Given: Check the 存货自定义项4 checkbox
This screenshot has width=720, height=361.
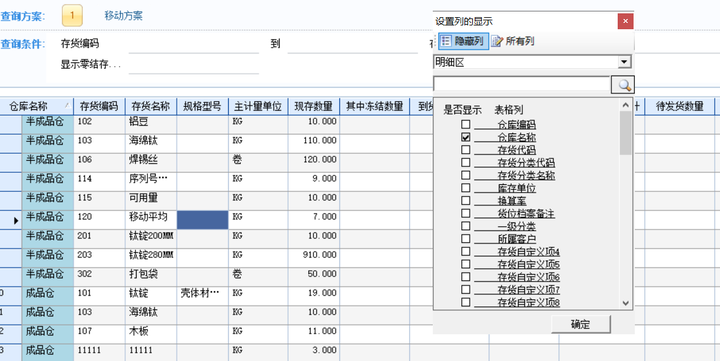Looking at the screenshot, I should pyautogui.click(x=466, y=251).
